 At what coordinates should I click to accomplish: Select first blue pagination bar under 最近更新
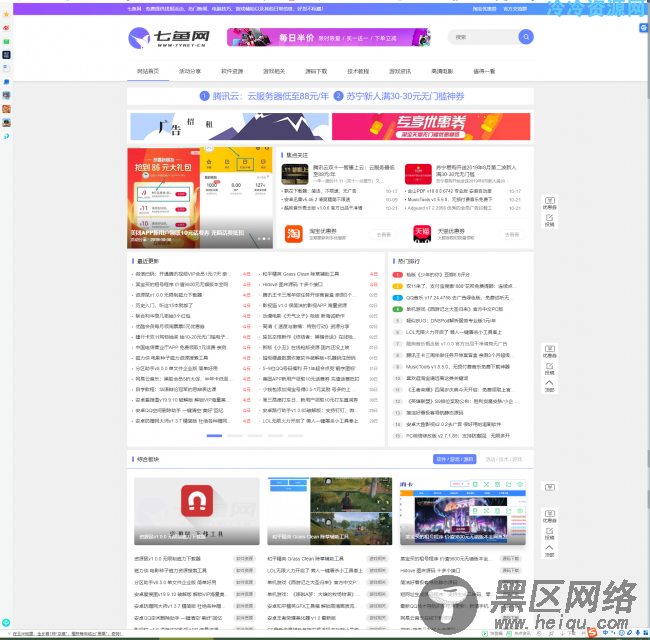(214, 436)
